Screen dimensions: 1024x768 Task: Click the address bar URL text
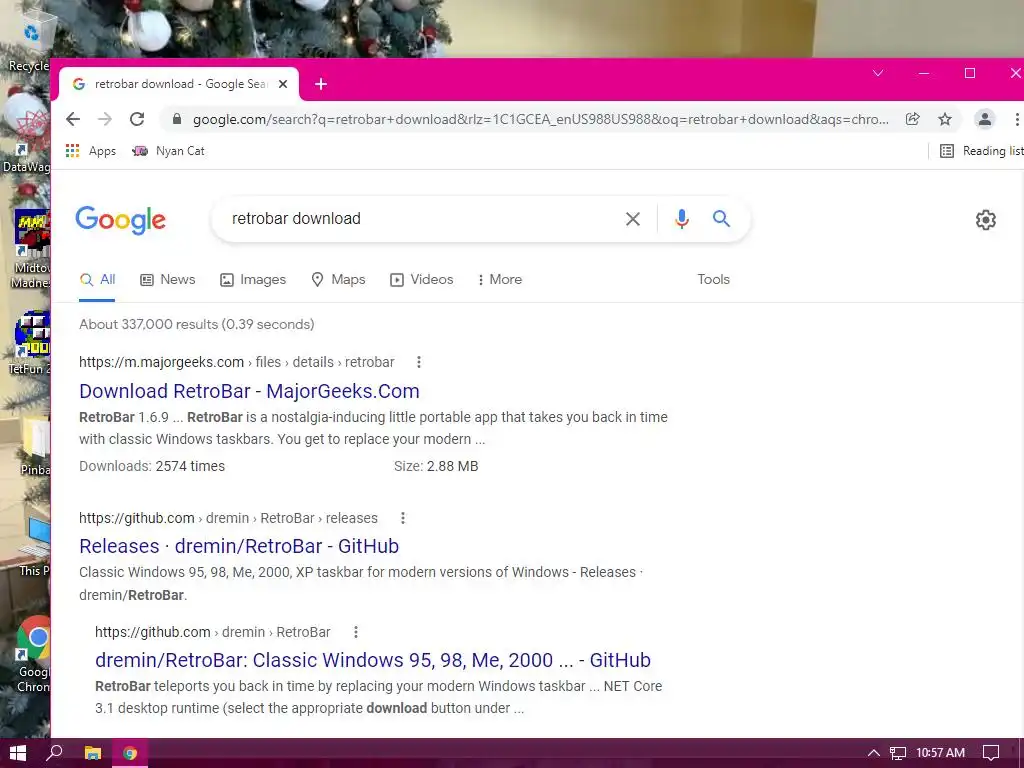click(541, 119)
